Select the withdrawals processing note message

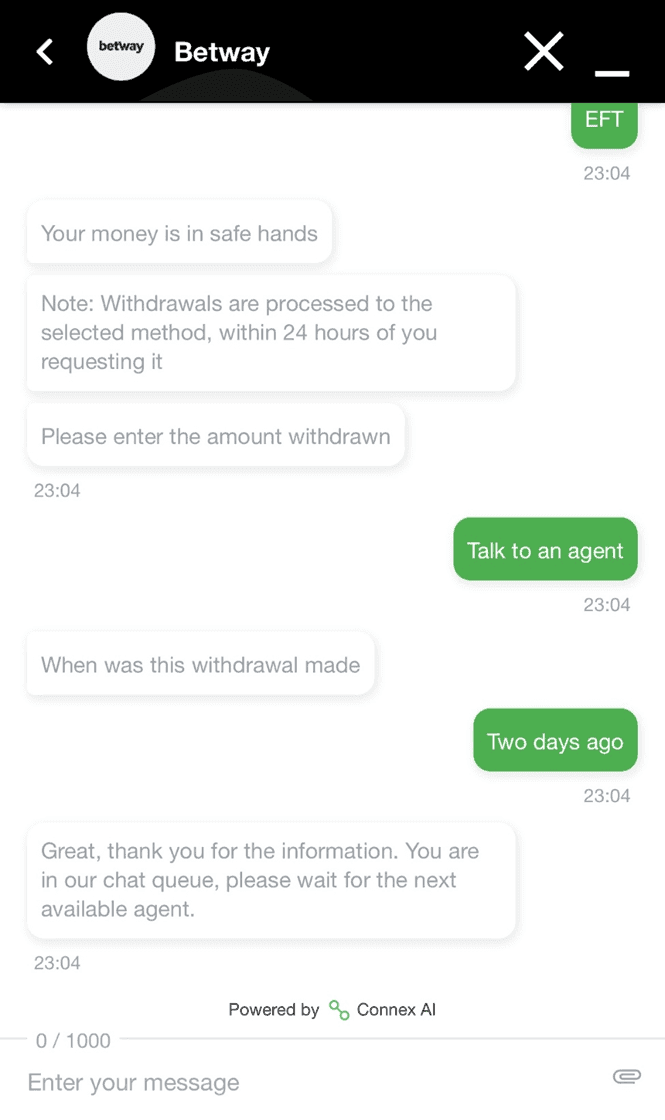(270, 333)
